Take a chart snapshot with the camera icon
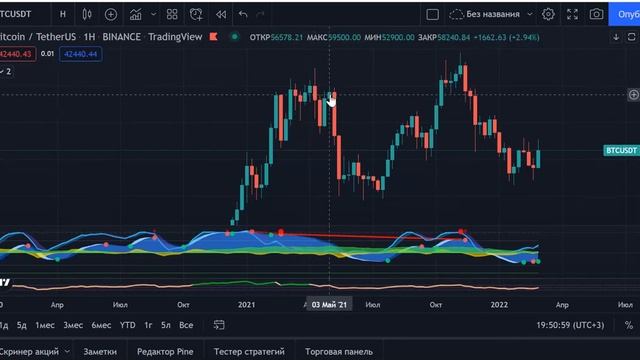 596,14
